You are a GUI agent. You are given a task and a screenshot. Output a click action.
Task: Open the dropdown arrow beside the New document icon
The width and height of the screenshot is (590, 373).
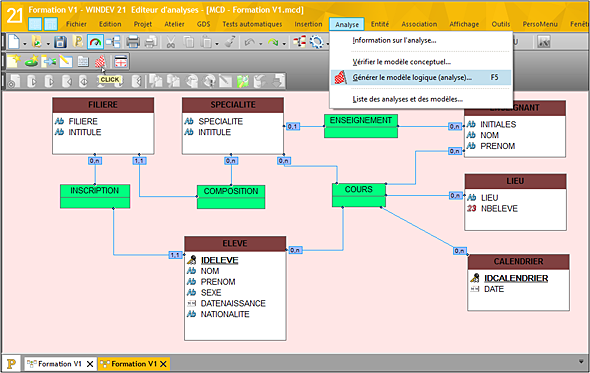[25, 44]
